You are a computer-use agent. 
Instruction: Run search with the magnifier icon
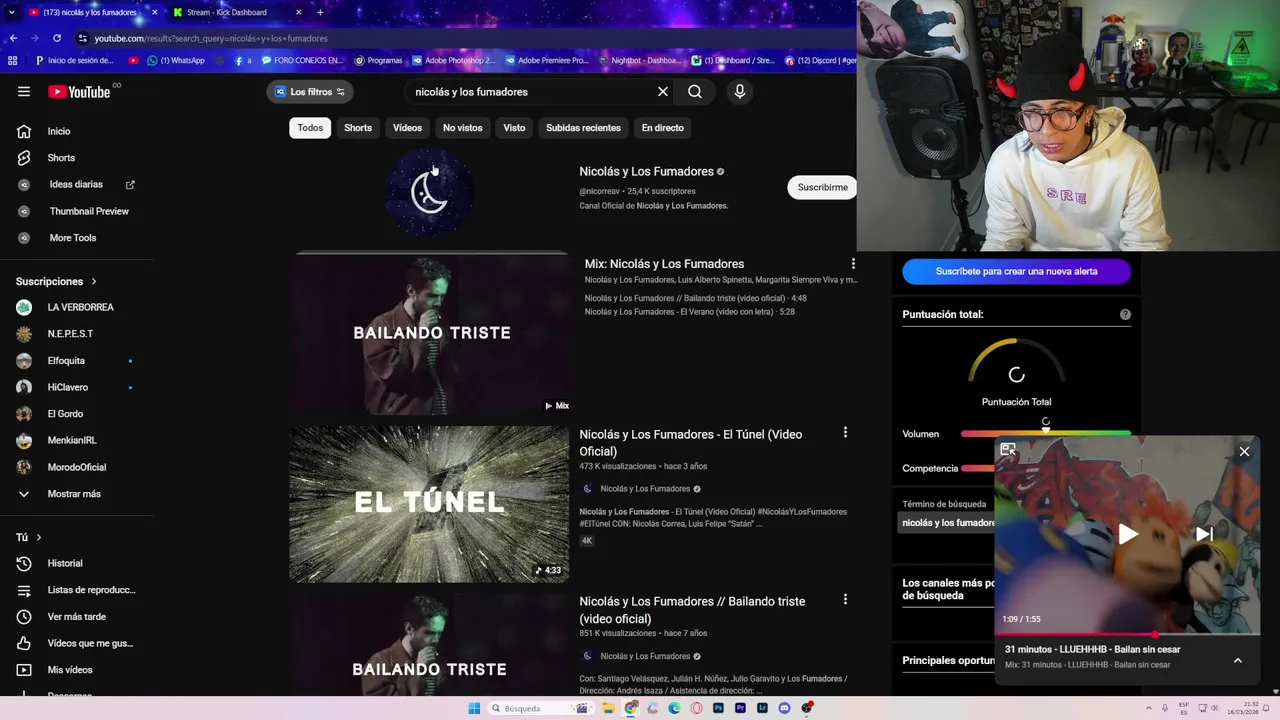pyautogui.click(x=695, y=92)
